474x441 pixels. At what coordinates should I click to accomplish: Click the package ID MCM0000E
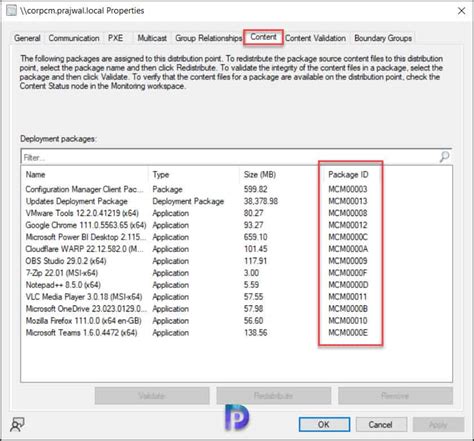click(x=348, y=333)
